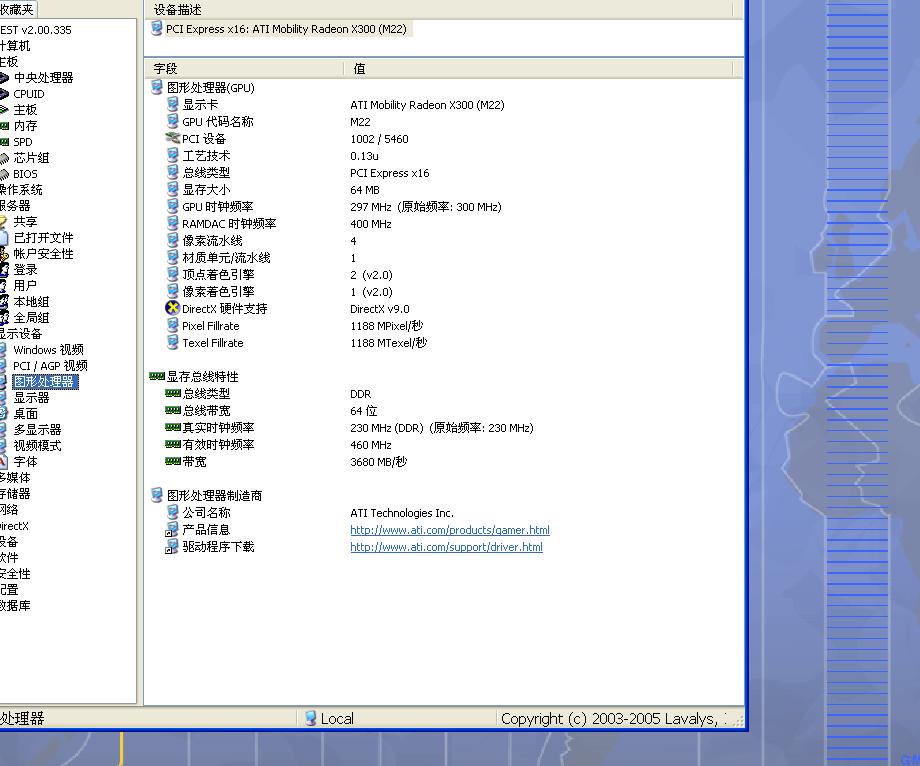Viewport: 920px width, 766px height.
Task: Select the DirectX v9.0 value
Action: coord(380,309)
